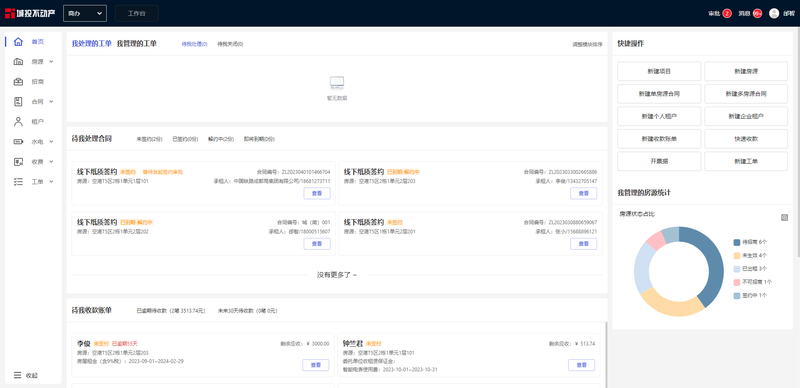The width and height of the screenshot is (800, 388).
Task: Show 未签约(2份) contracts
Action: click(149, 139)
